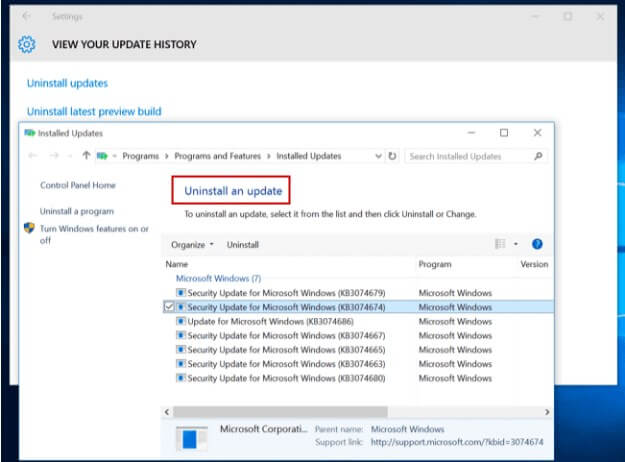Click the refresh button beside address bar
Image resolution: width=625 pixels, height=462 pixels.
[x=392, y=156]
